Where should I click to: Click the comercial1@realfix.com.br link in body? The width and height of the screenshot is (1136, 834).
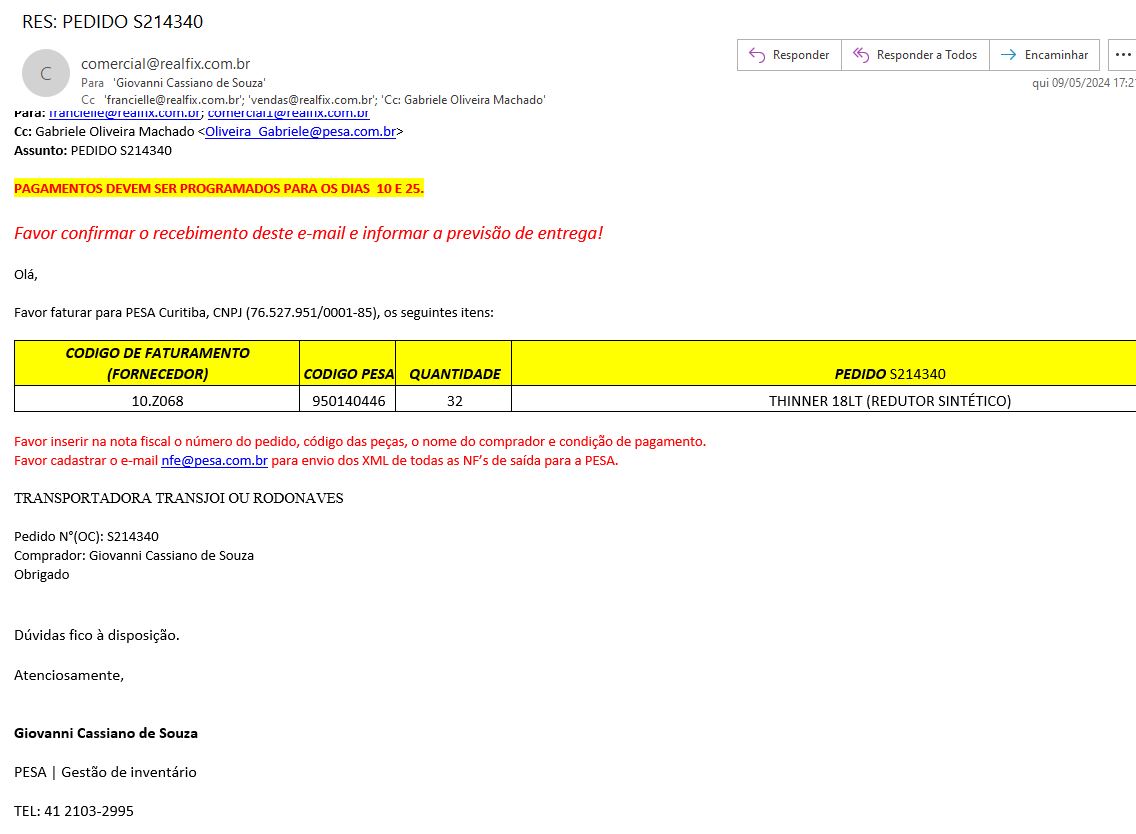point(288,114)
